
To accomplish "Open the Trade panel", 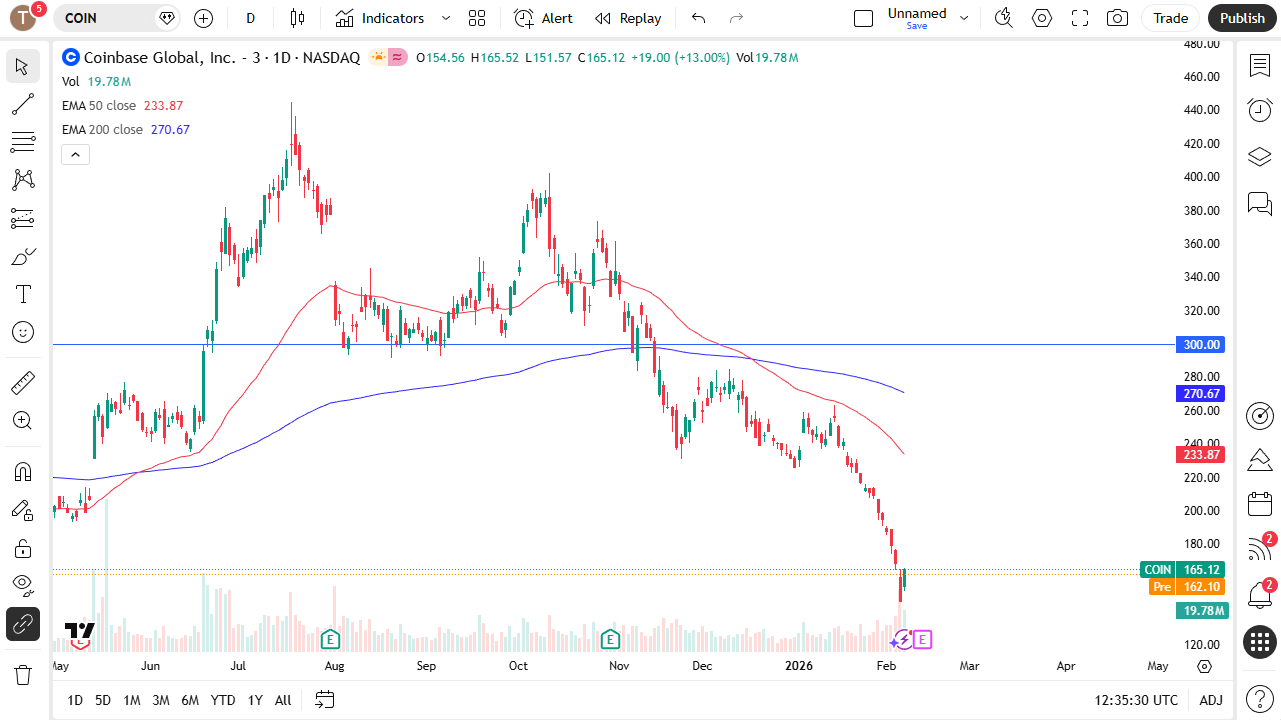I will click(x=1170, y=18).
